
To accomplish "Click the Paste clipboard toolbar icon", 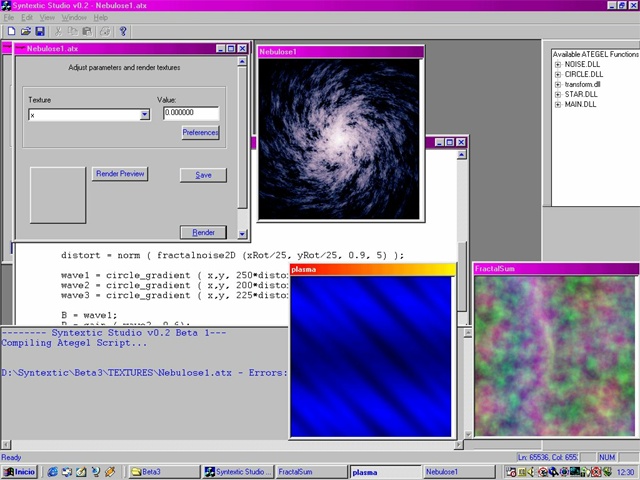I will 87,31.
